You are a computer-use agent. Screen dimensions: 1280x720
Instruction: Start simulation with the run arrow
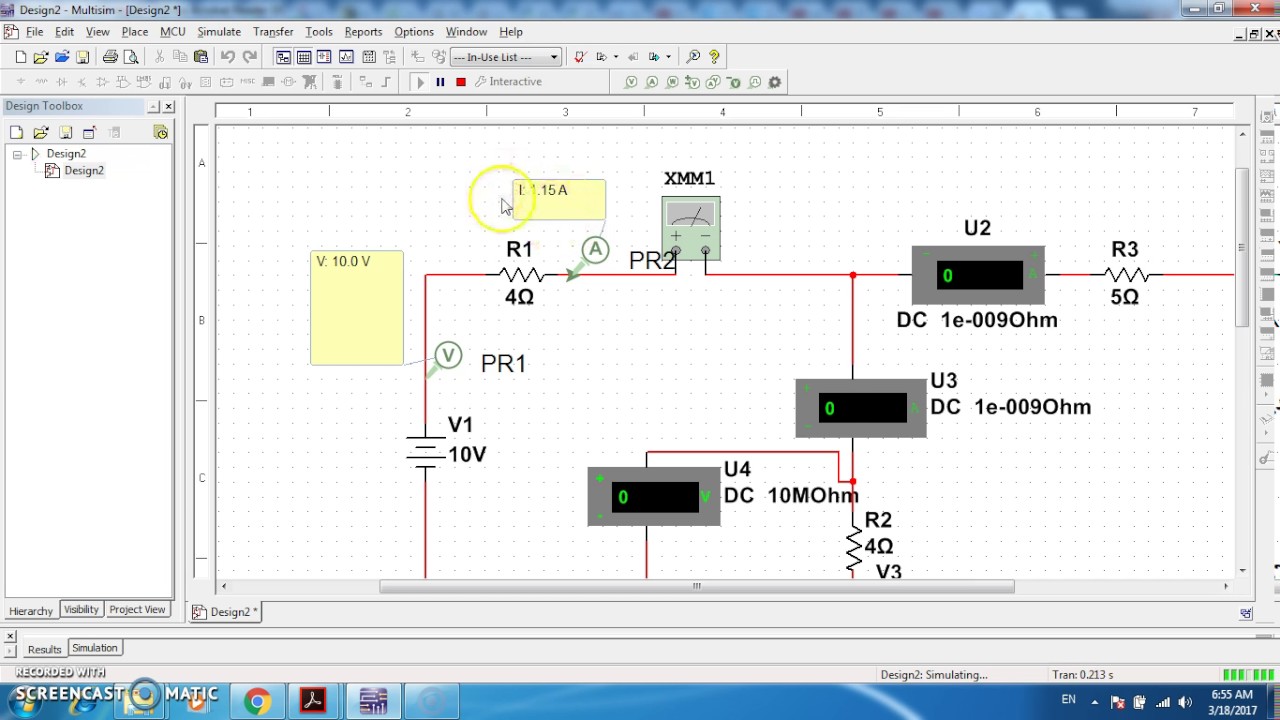coord(420,82)
